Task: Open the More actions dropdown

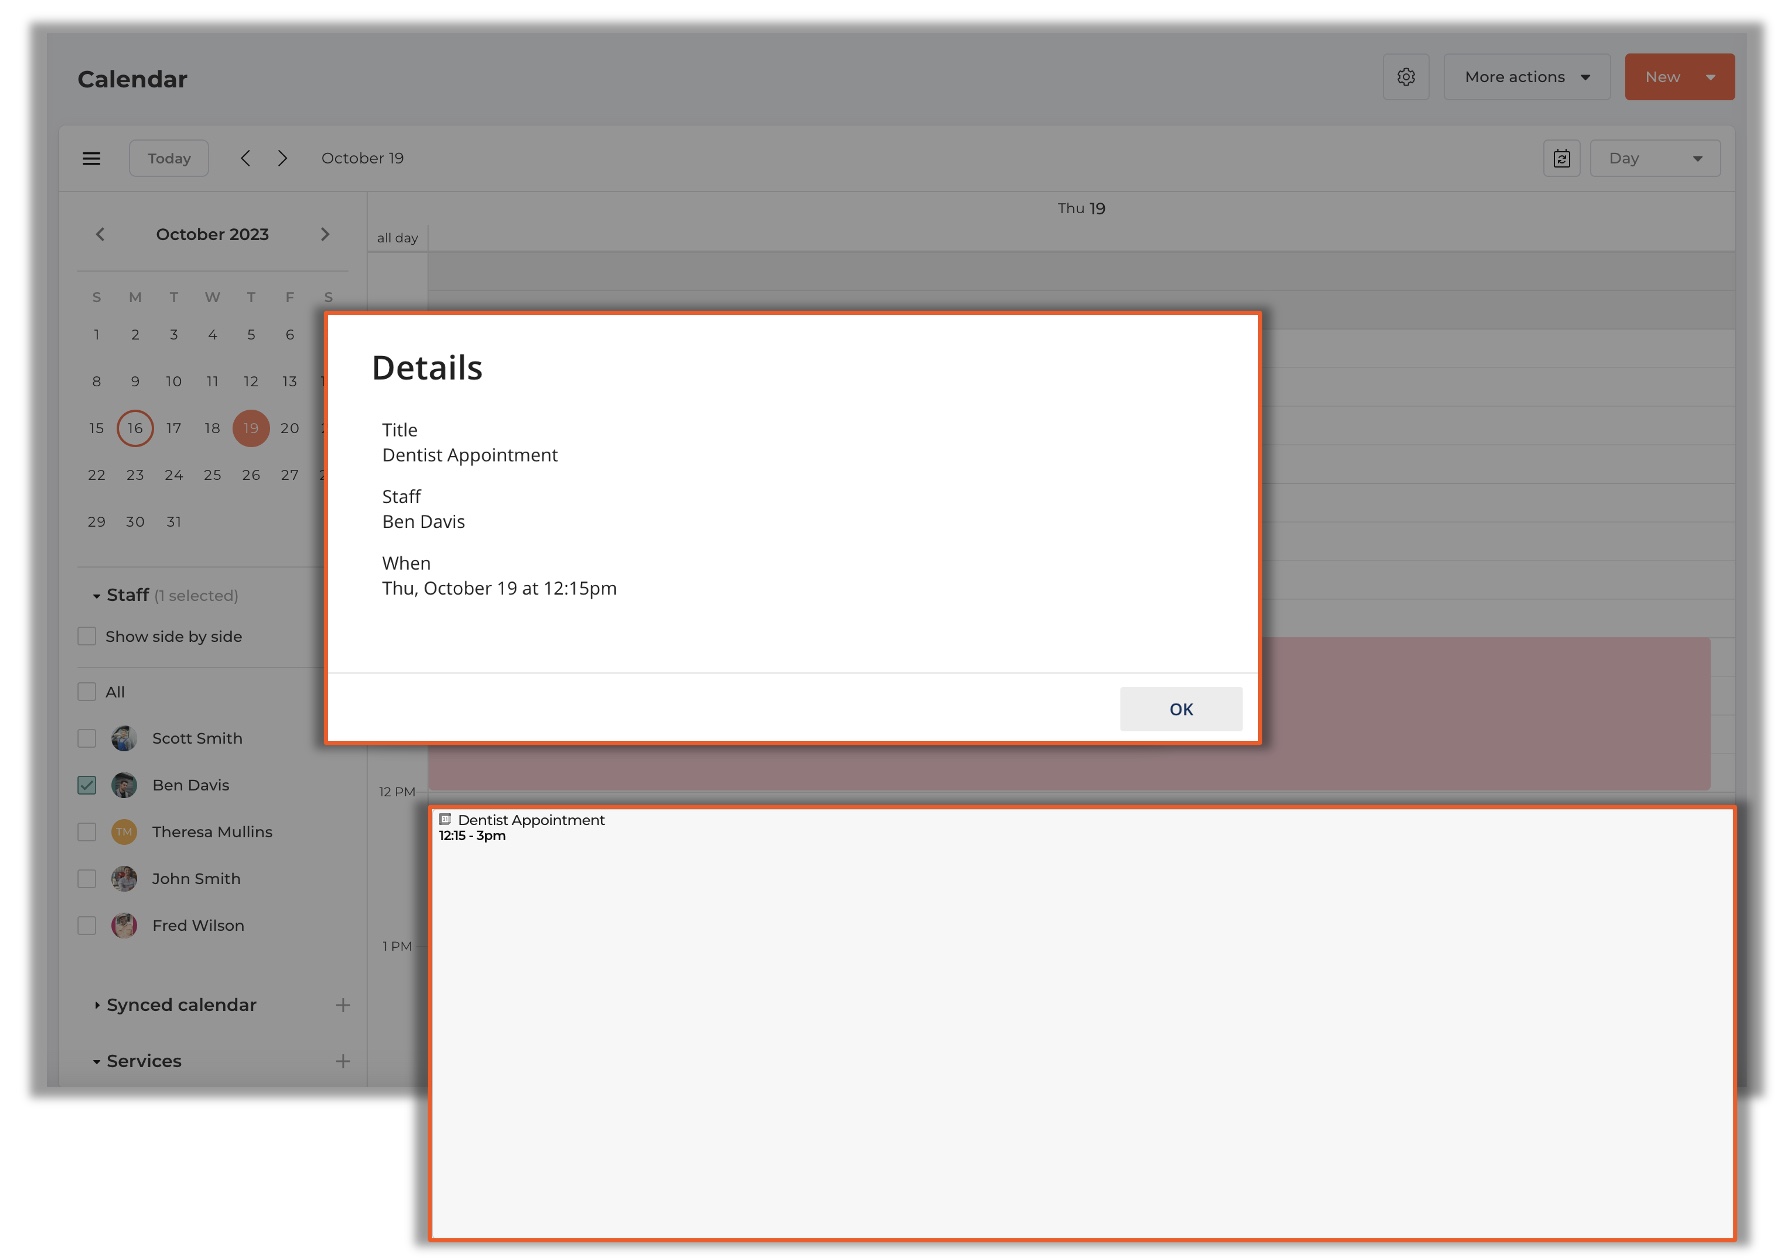Action: [x=1526, y=77]
